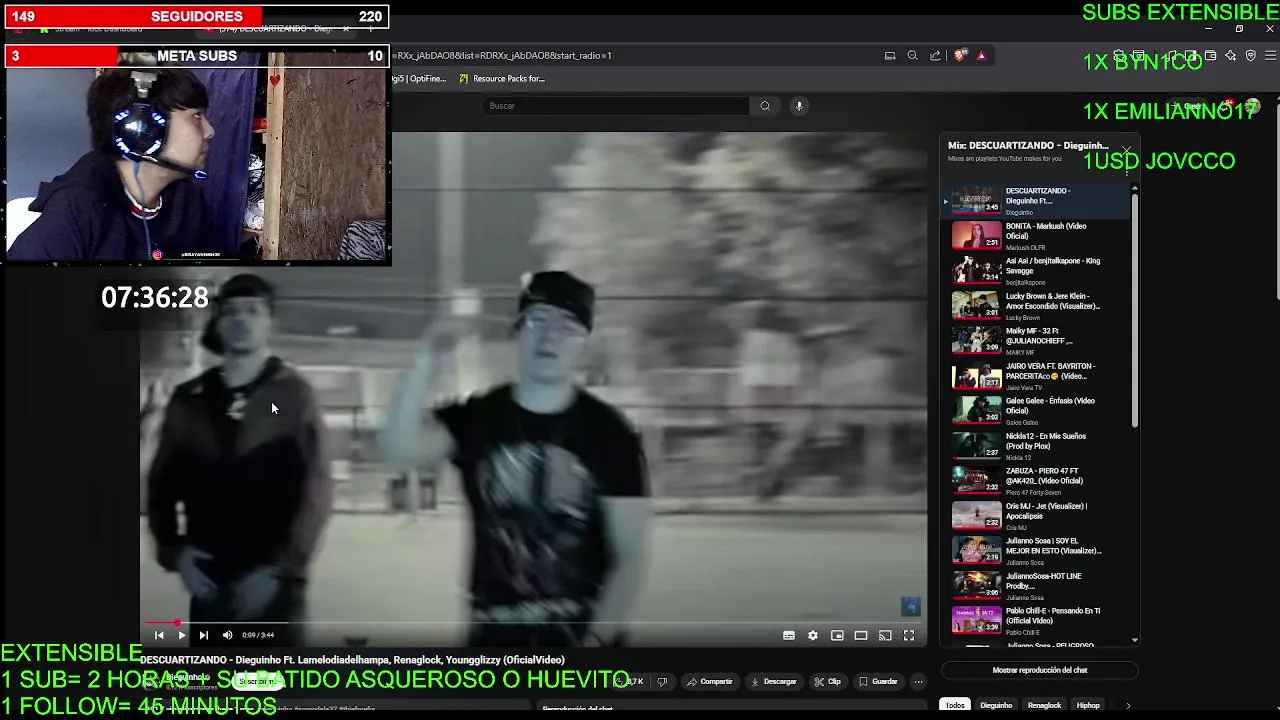
Task: Select 'Asi Asi / benjitalkapone' playlist video
Action: 1038,271
